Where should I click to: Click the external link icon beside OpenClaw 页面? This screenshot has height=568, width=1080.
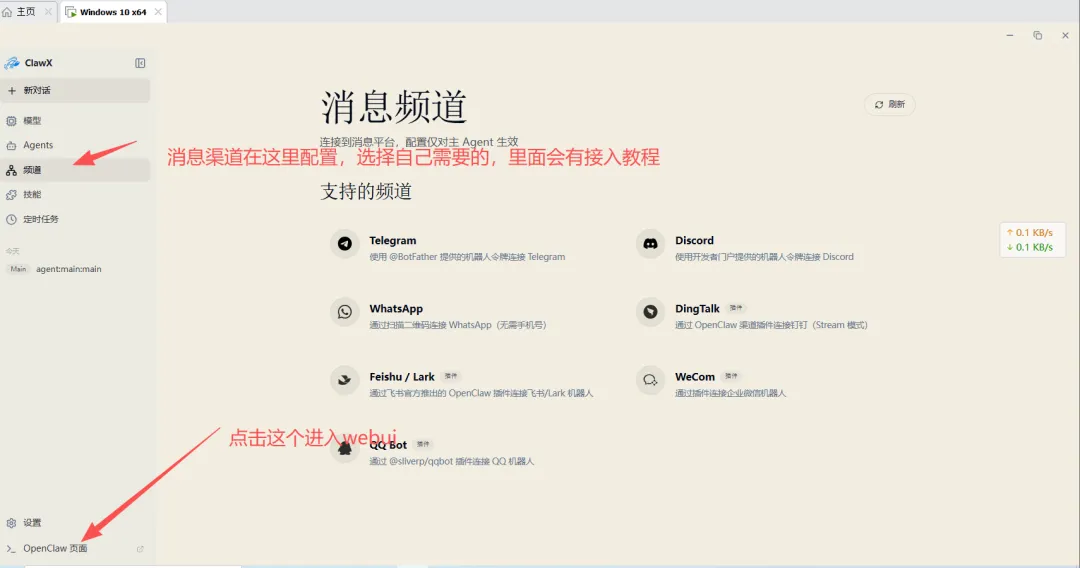tap(140, 549)
